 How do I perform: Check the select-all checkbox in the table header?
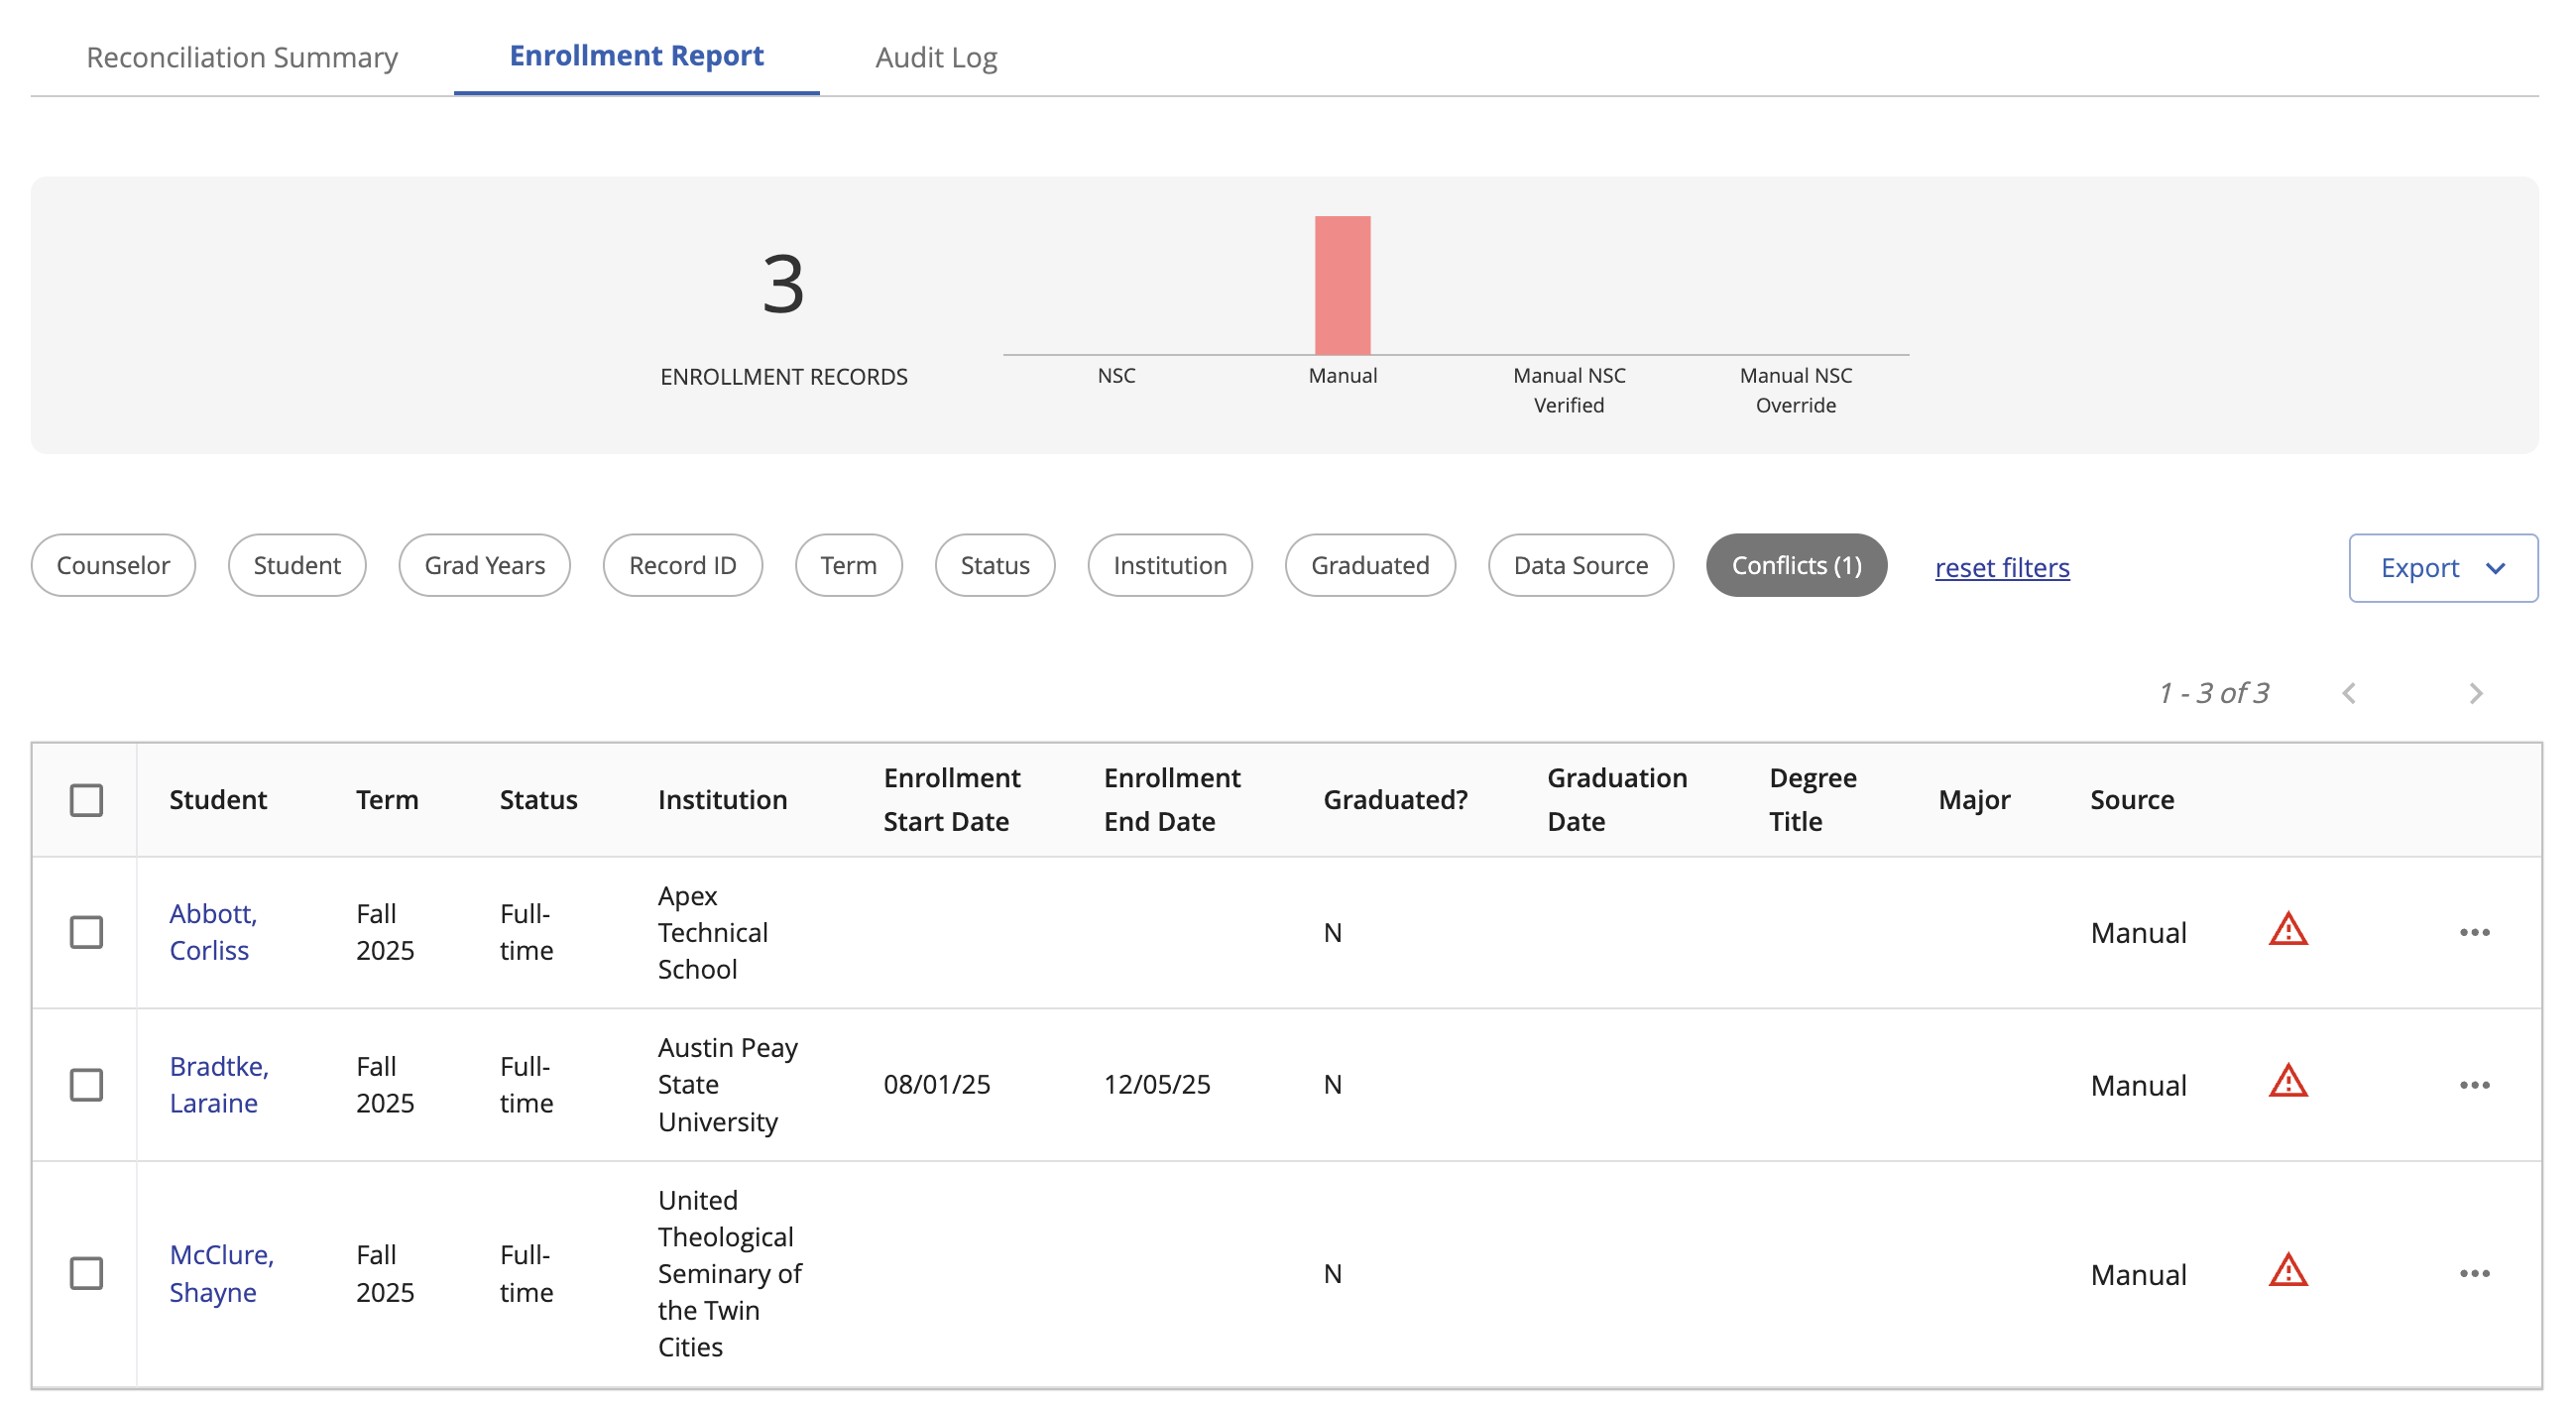[x=86, y=800]
